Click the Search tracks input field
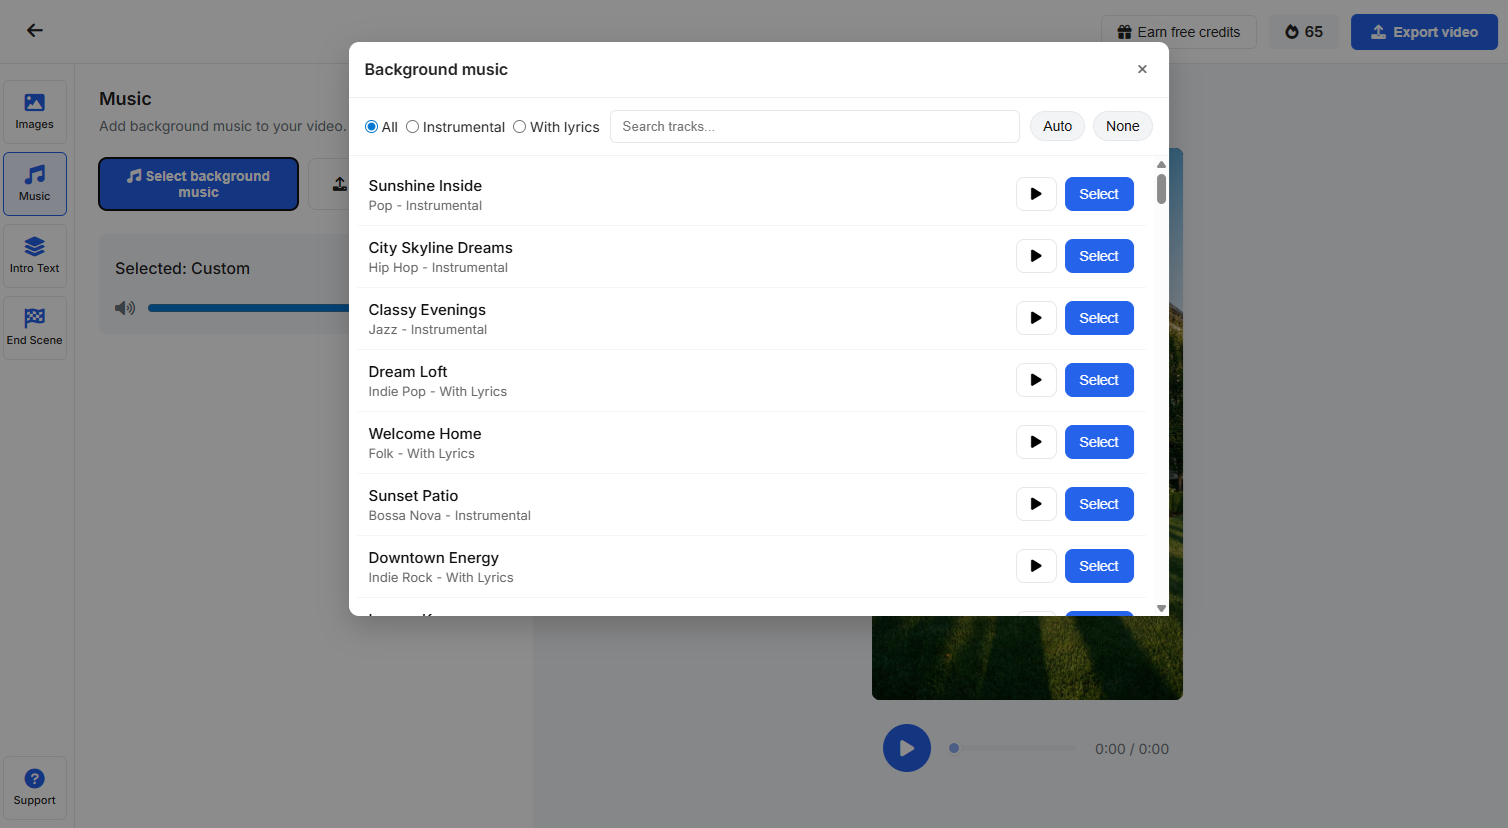This screenshot has height=828, width=1508. coord(814,126)
